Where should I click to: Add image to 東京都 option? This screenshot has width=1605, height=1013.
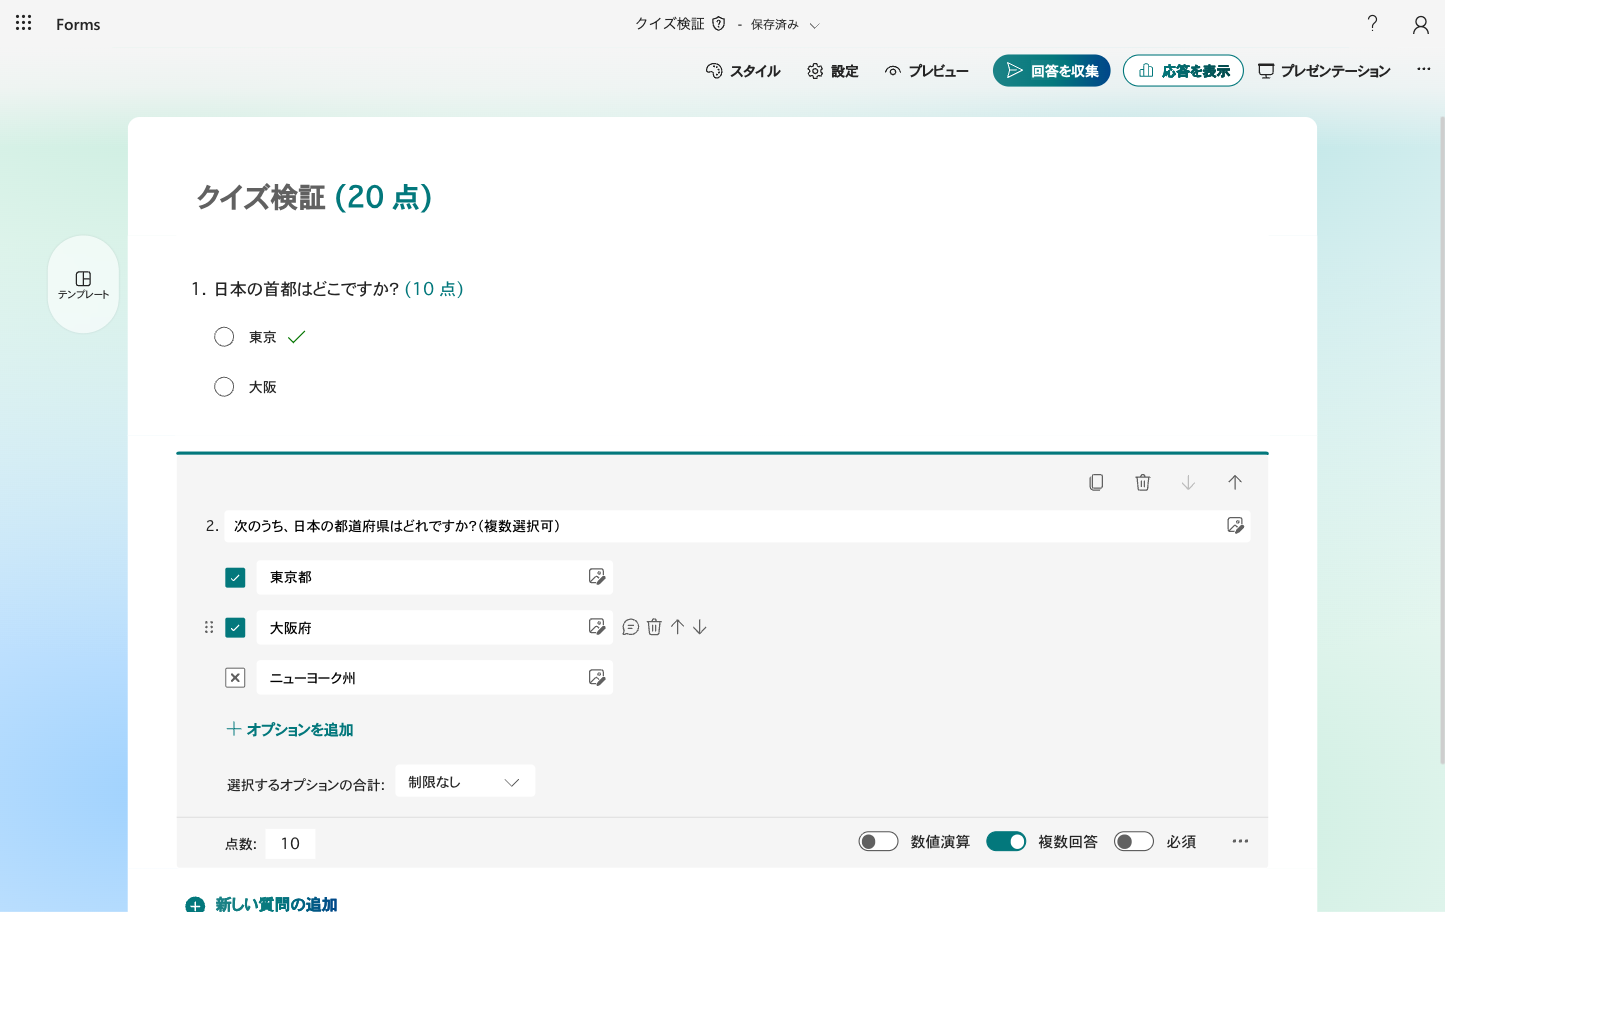point(597,577)
